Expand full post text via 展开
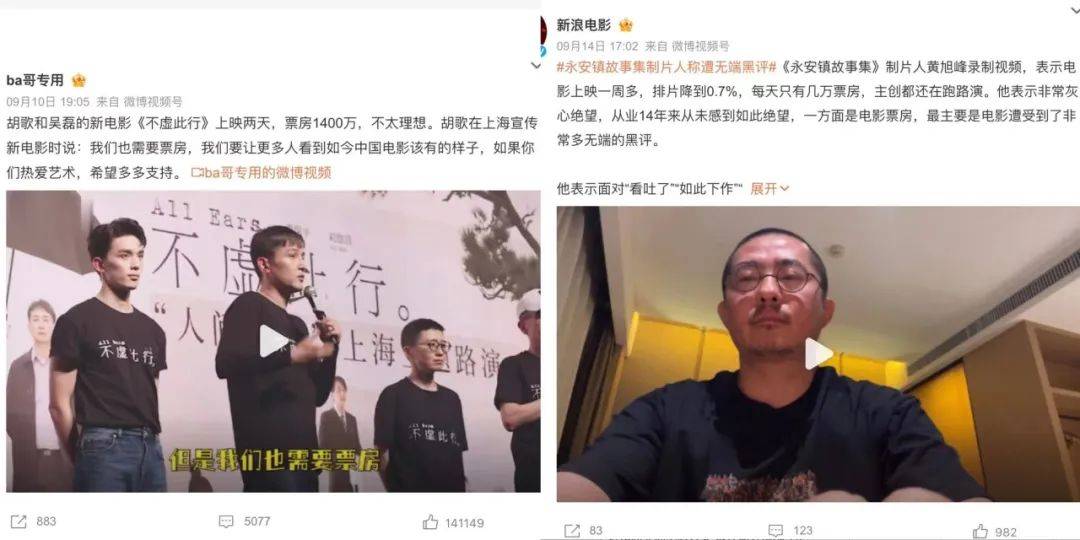The height and width of the screenshot is (540, 1080). point(769,188)
